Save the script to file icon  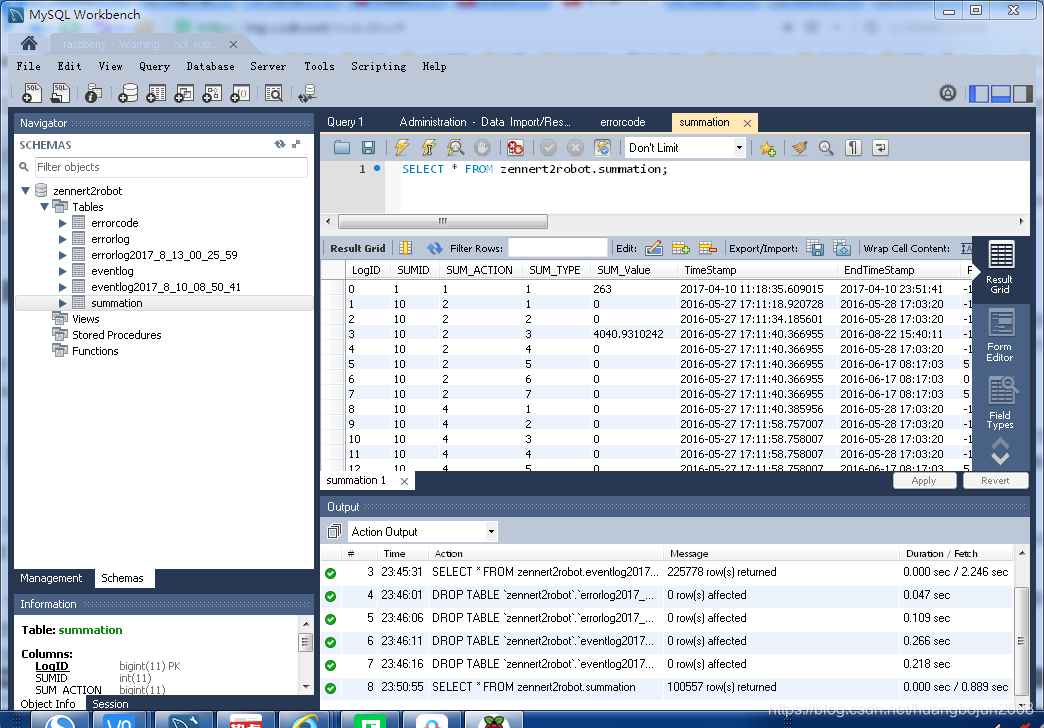[368, 147]
